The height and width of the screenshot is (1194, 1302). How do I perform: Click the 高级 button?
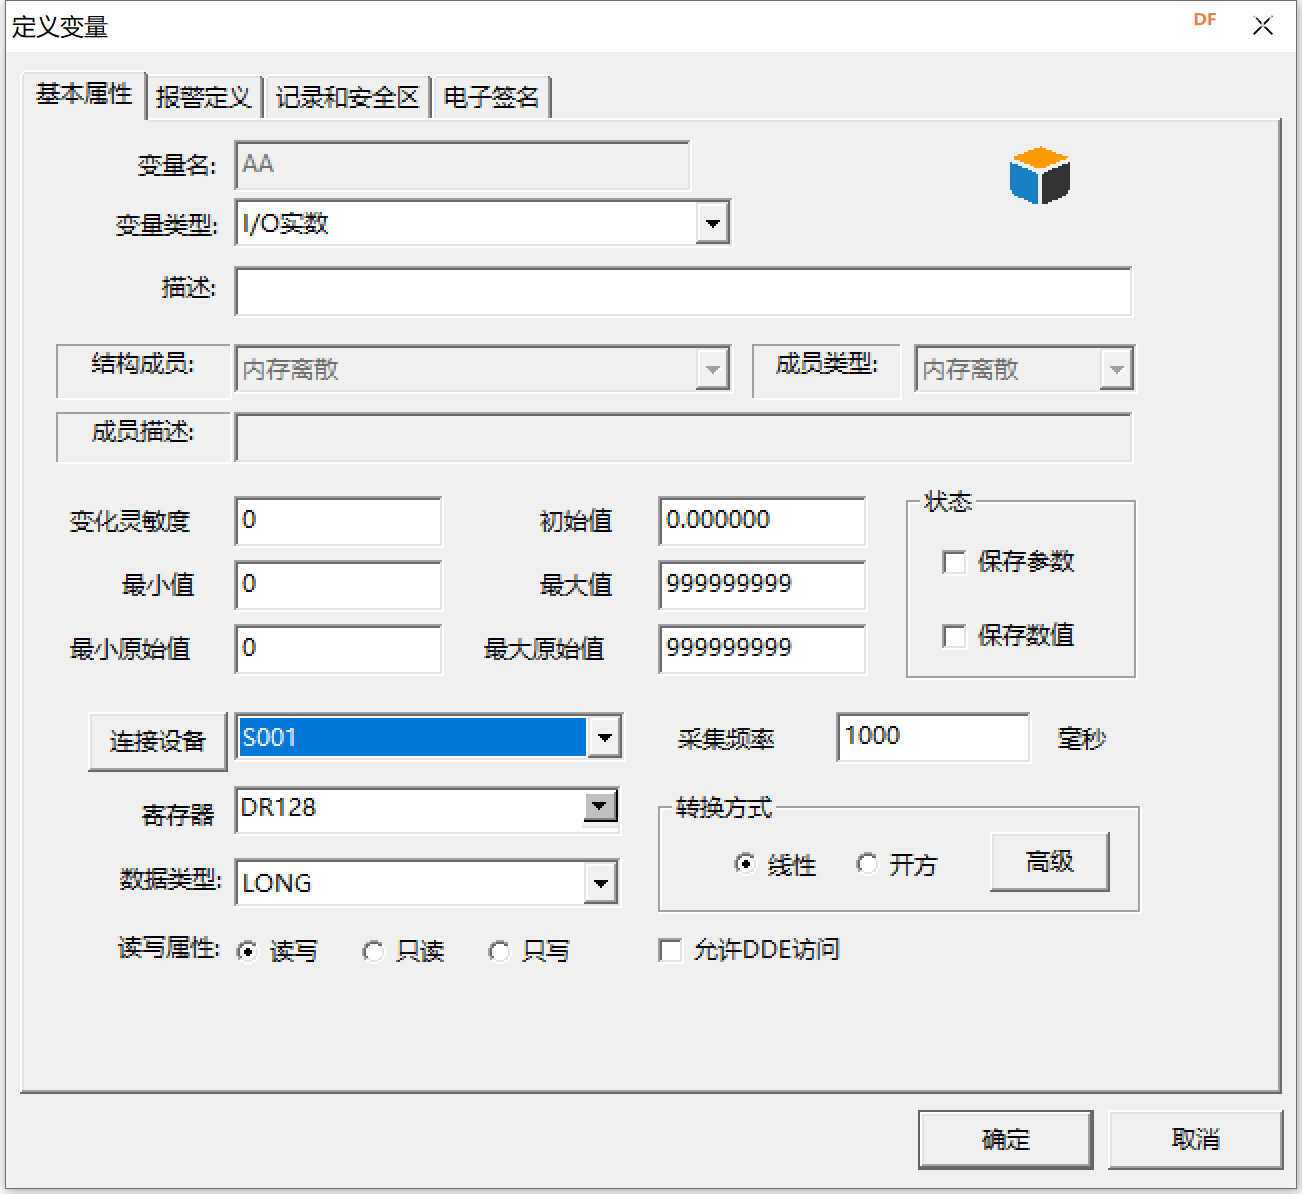(x=1050, y=861)
